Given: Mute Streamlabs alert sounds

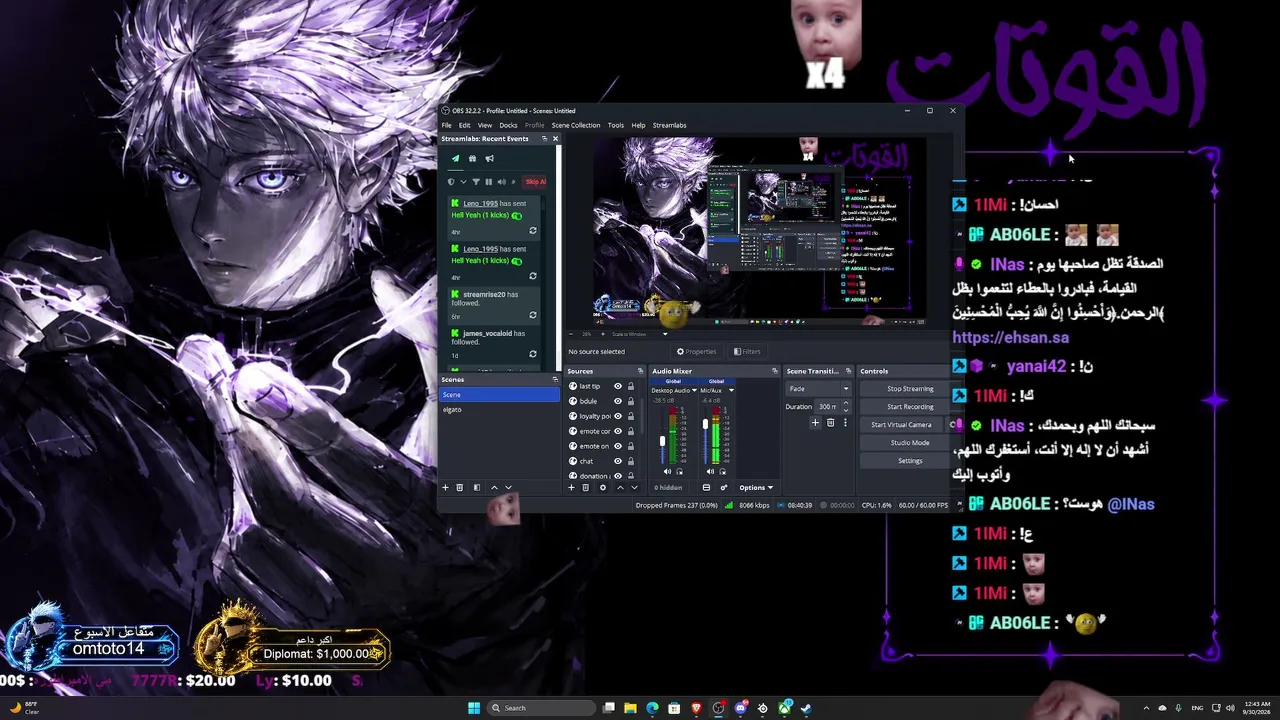Looking at the screenshot, I should tap(501, 182).
